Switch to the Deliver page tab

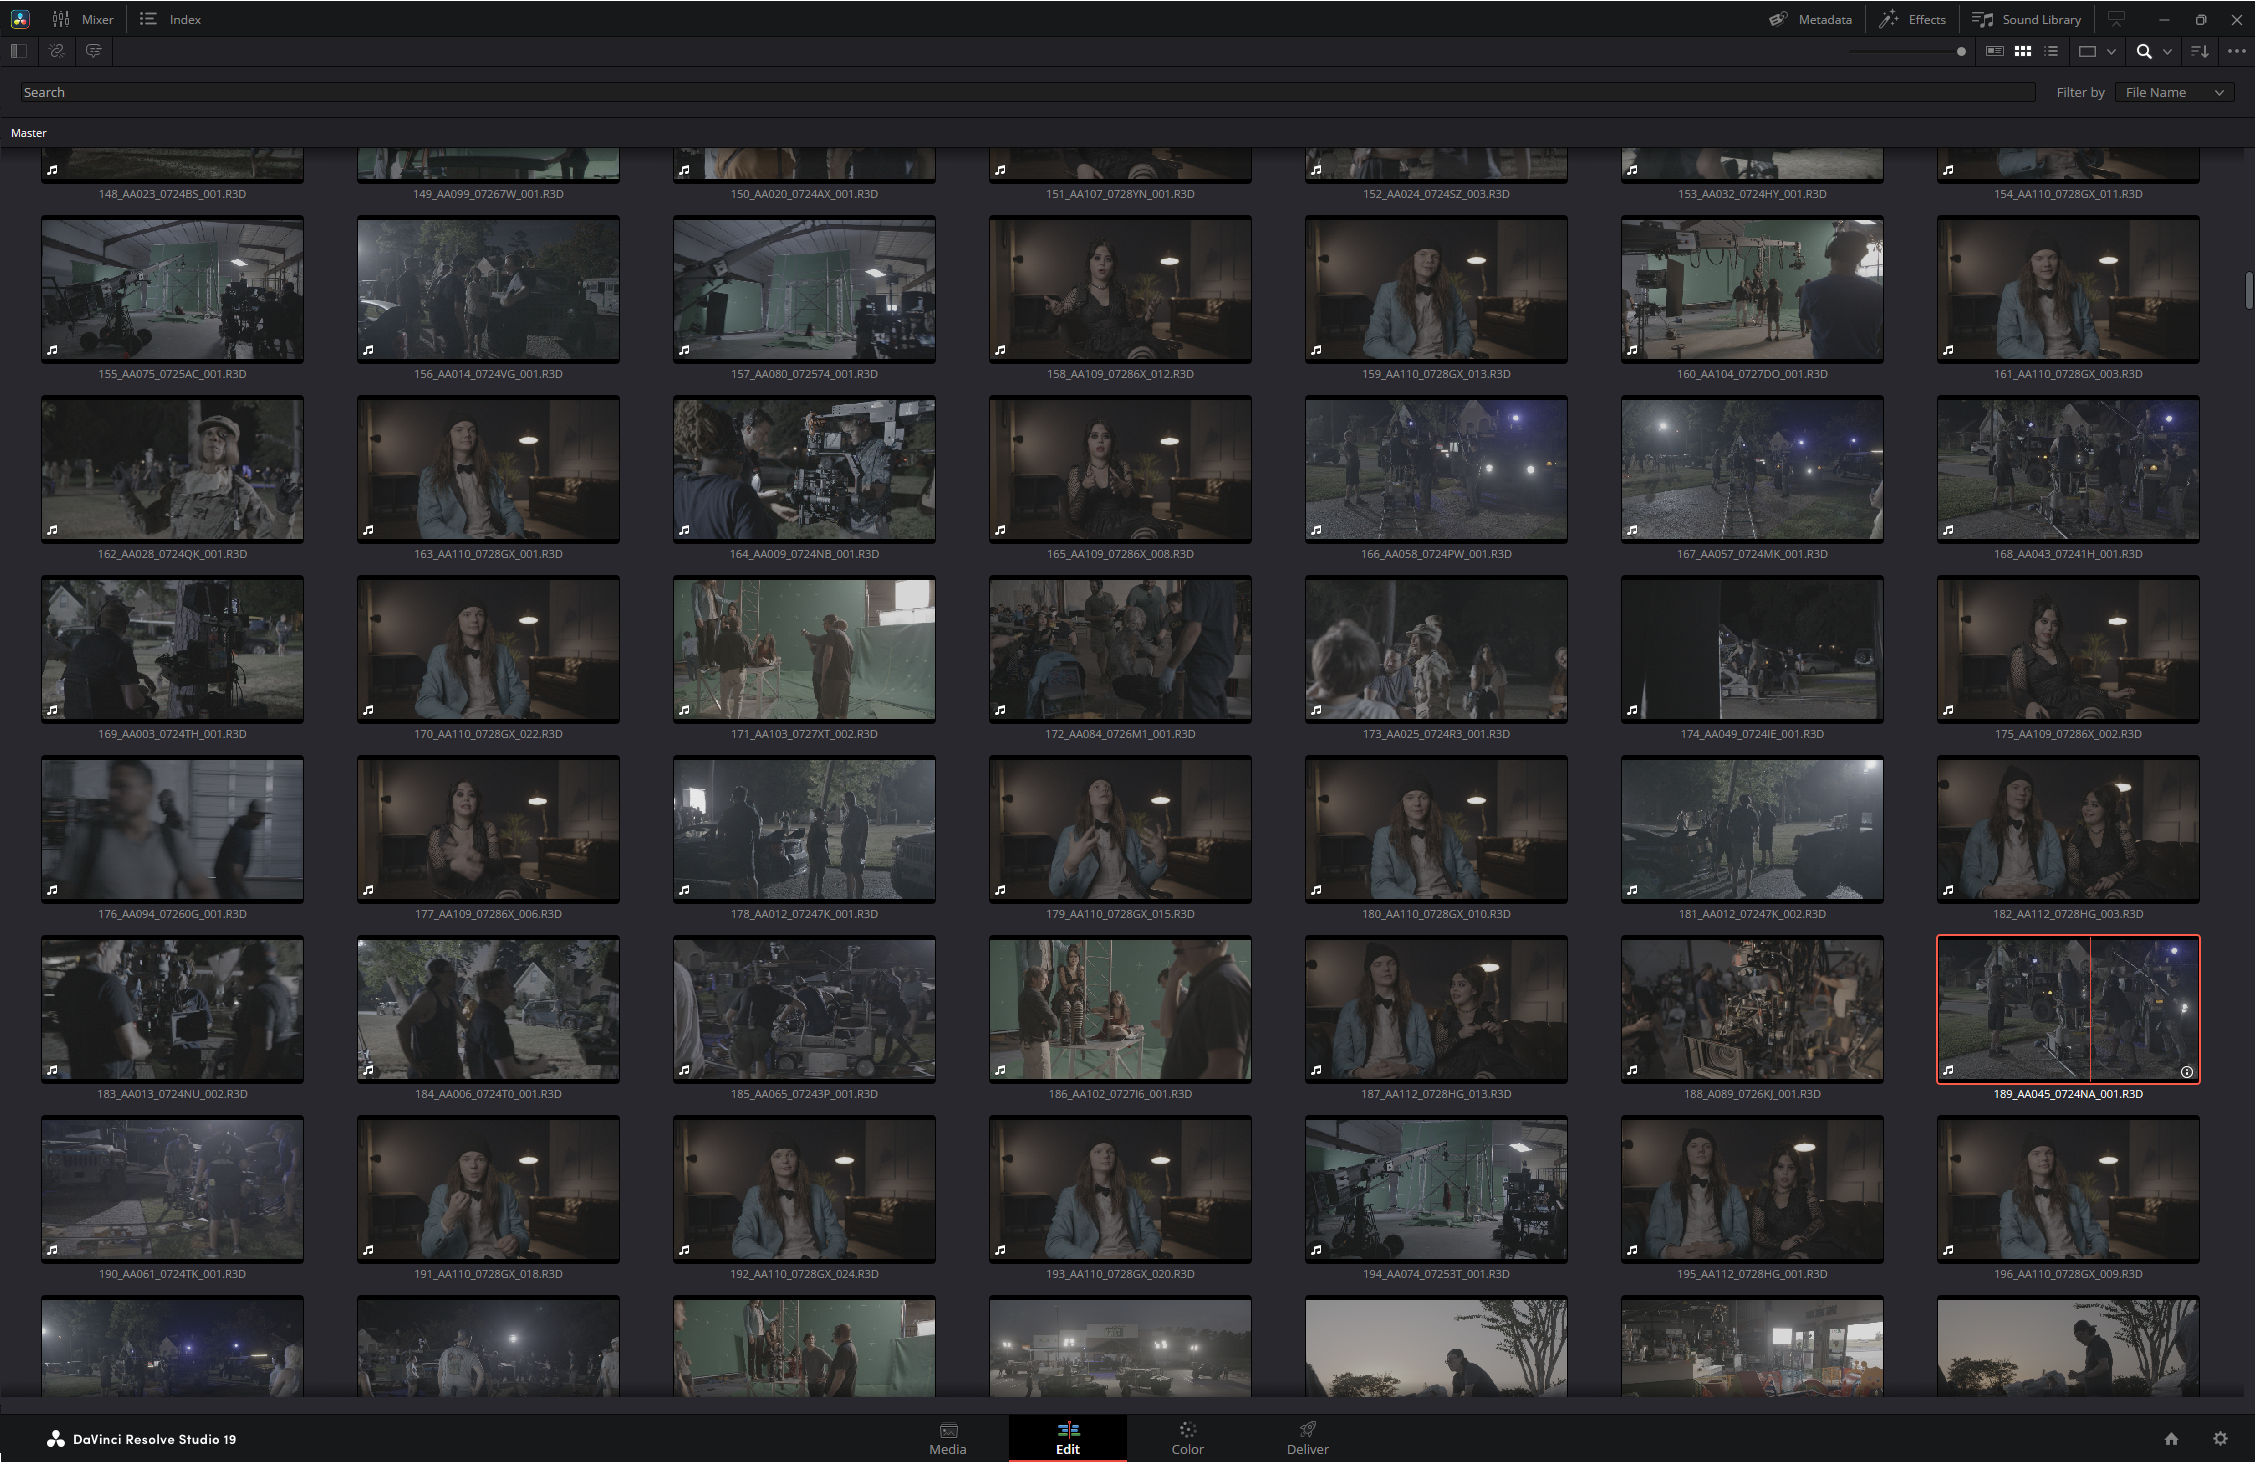[1308, 1439]
